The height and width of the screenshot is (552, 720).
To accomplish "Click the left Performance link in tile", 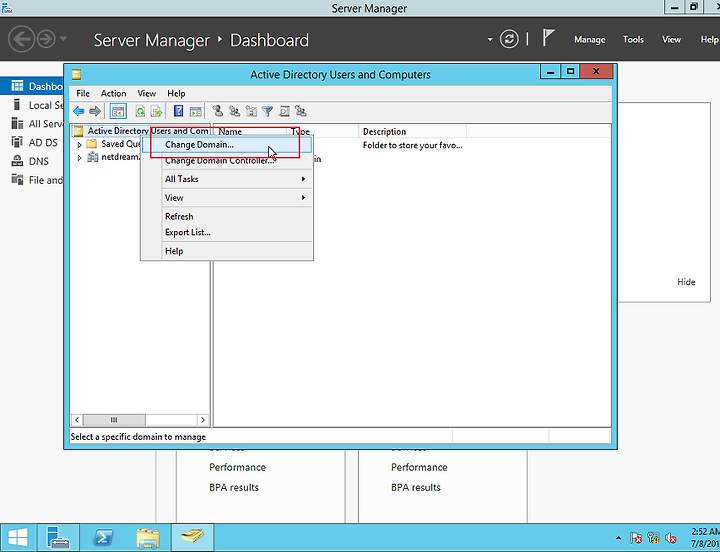I will click(x=237, y=467).
